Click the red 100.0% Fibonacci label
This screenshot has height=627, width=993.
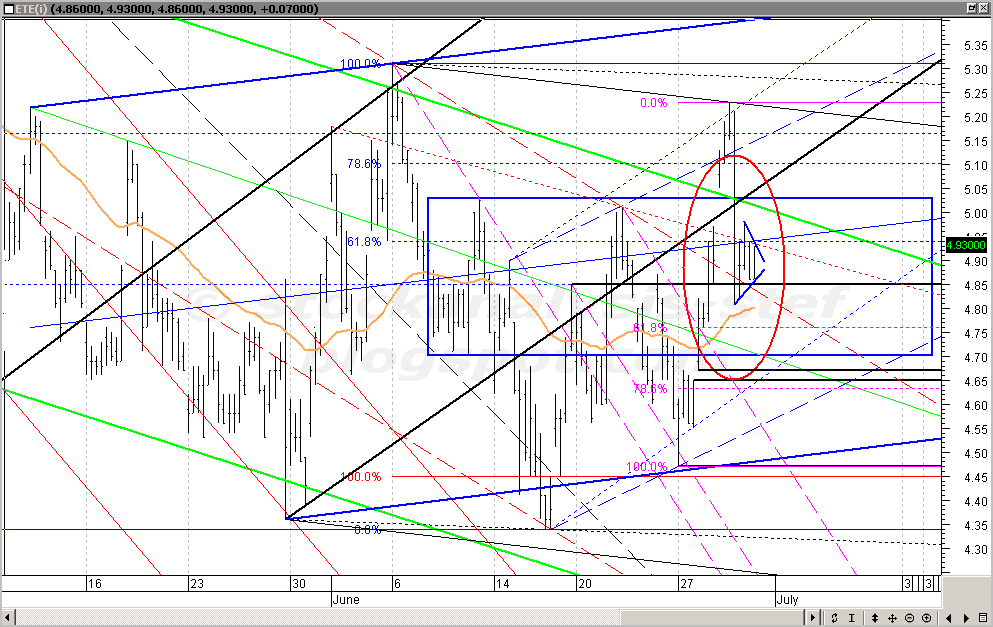(x=360, y=477)
